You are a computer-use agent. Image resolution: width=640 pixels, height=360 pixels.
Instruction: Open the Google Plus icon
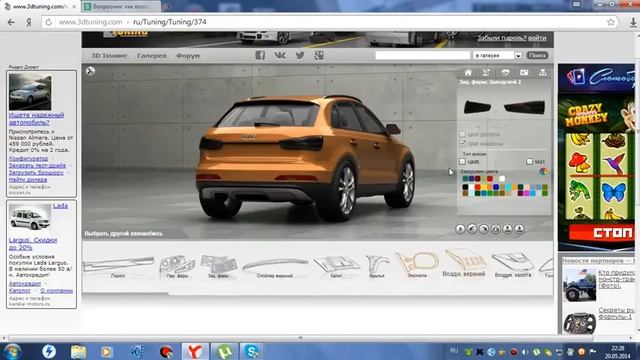(x=319, y=55)
